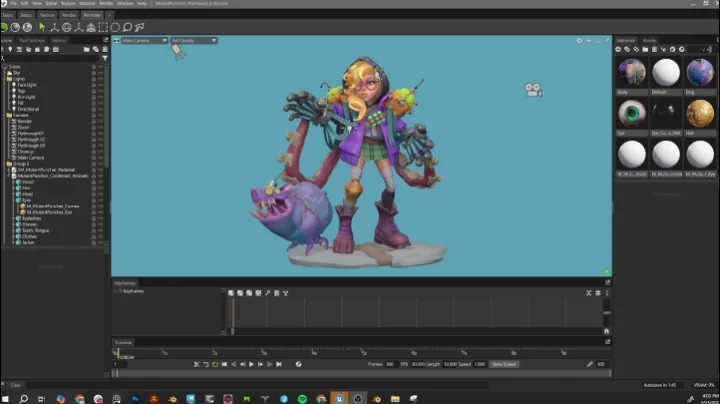Click the viewport settings gear icon
Viewport: 720px width, 404px height.
tap(579, 41)
